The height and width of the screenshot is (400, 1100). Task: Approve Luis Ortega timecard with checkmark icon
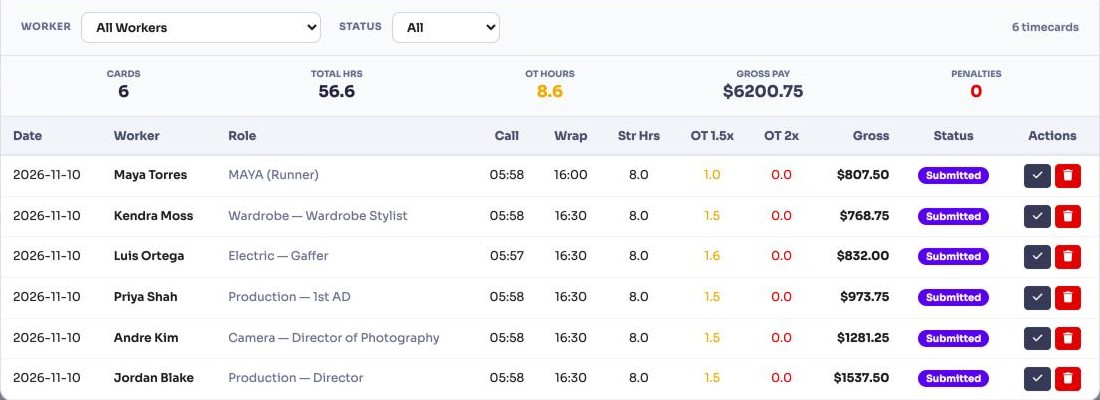point(1037,256)
